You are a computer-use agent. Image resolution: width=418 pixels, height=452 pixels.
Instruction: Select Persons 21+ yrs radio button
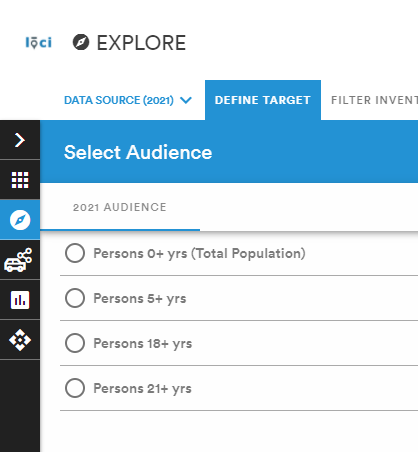tap(75, 388)
